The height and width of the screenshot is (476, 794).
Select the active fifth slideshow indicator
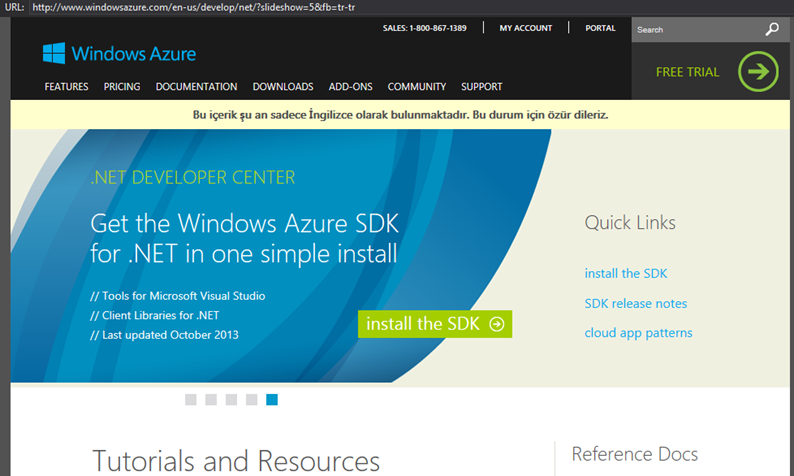[x=272, y=400]
